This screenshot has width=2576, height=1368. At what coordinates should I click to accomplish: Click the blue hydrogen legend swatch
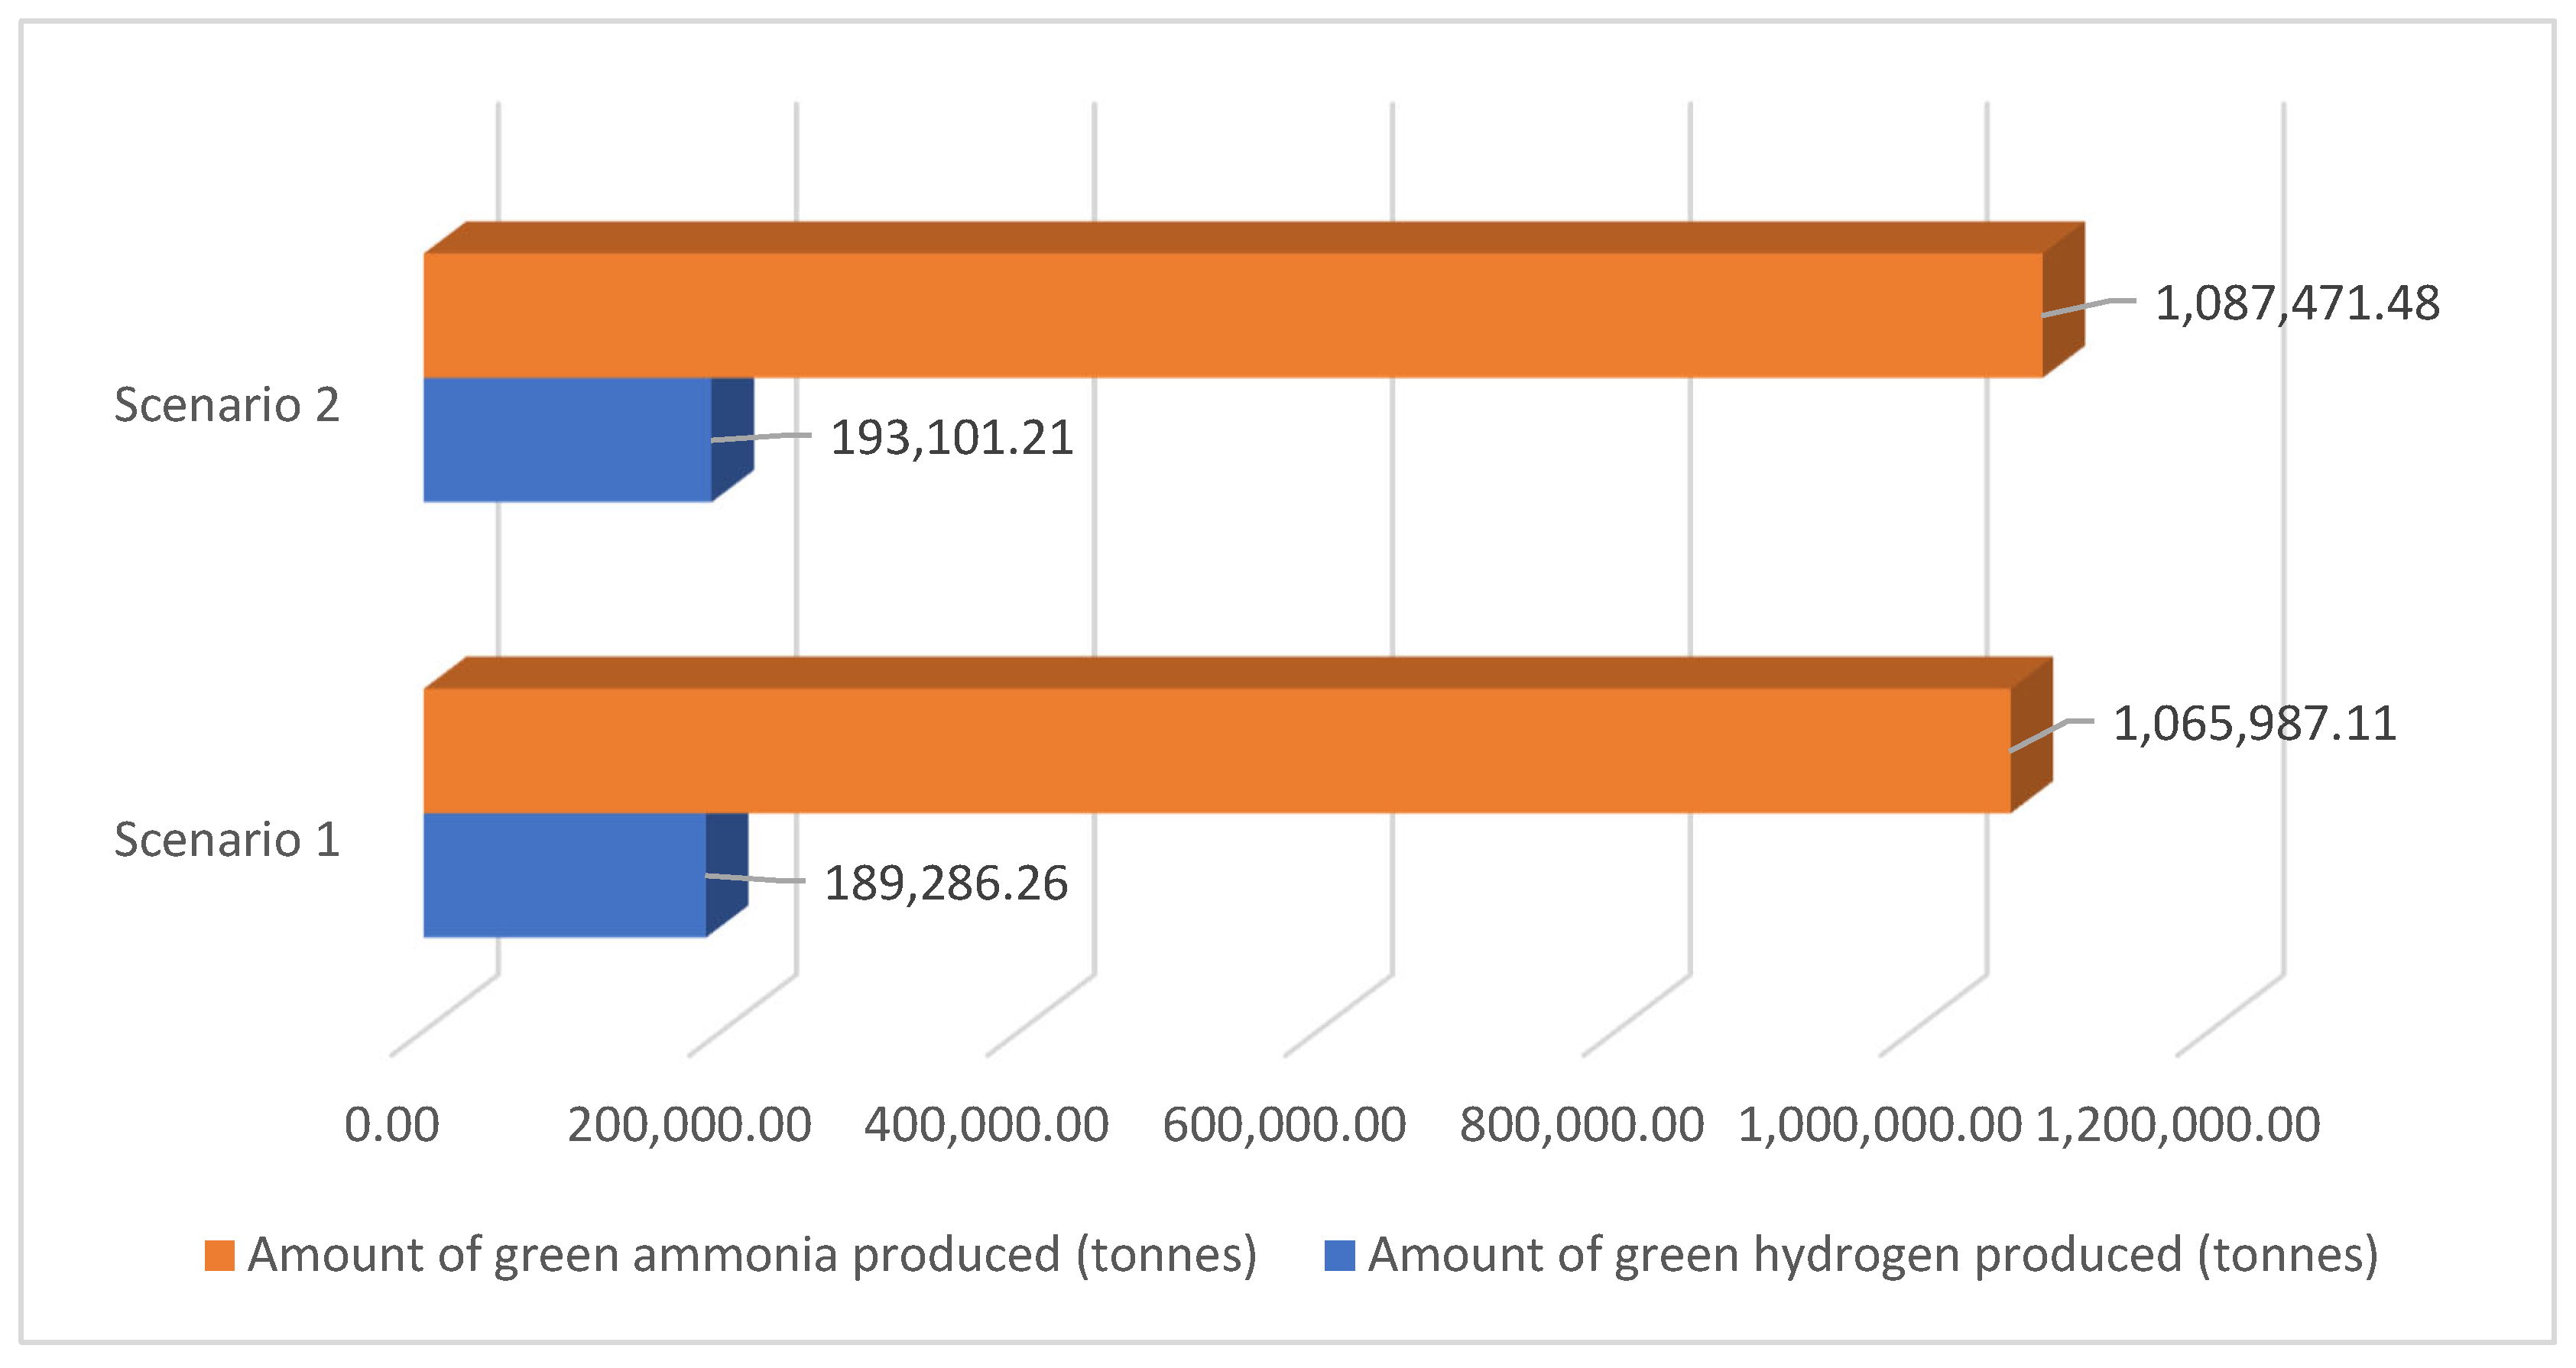[1339, 1255]
